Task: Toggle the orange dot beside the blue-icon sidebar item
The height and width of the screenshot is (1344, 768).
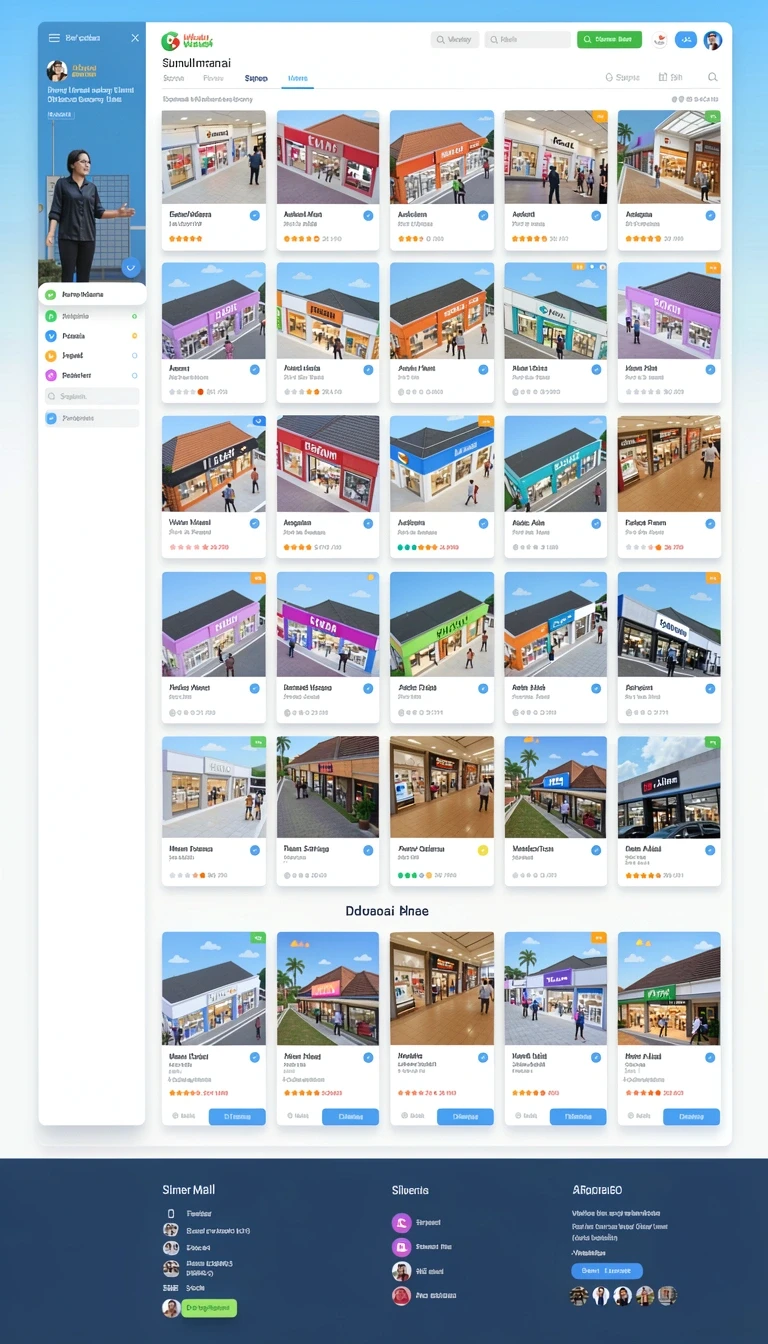Action: coord(134,336)
